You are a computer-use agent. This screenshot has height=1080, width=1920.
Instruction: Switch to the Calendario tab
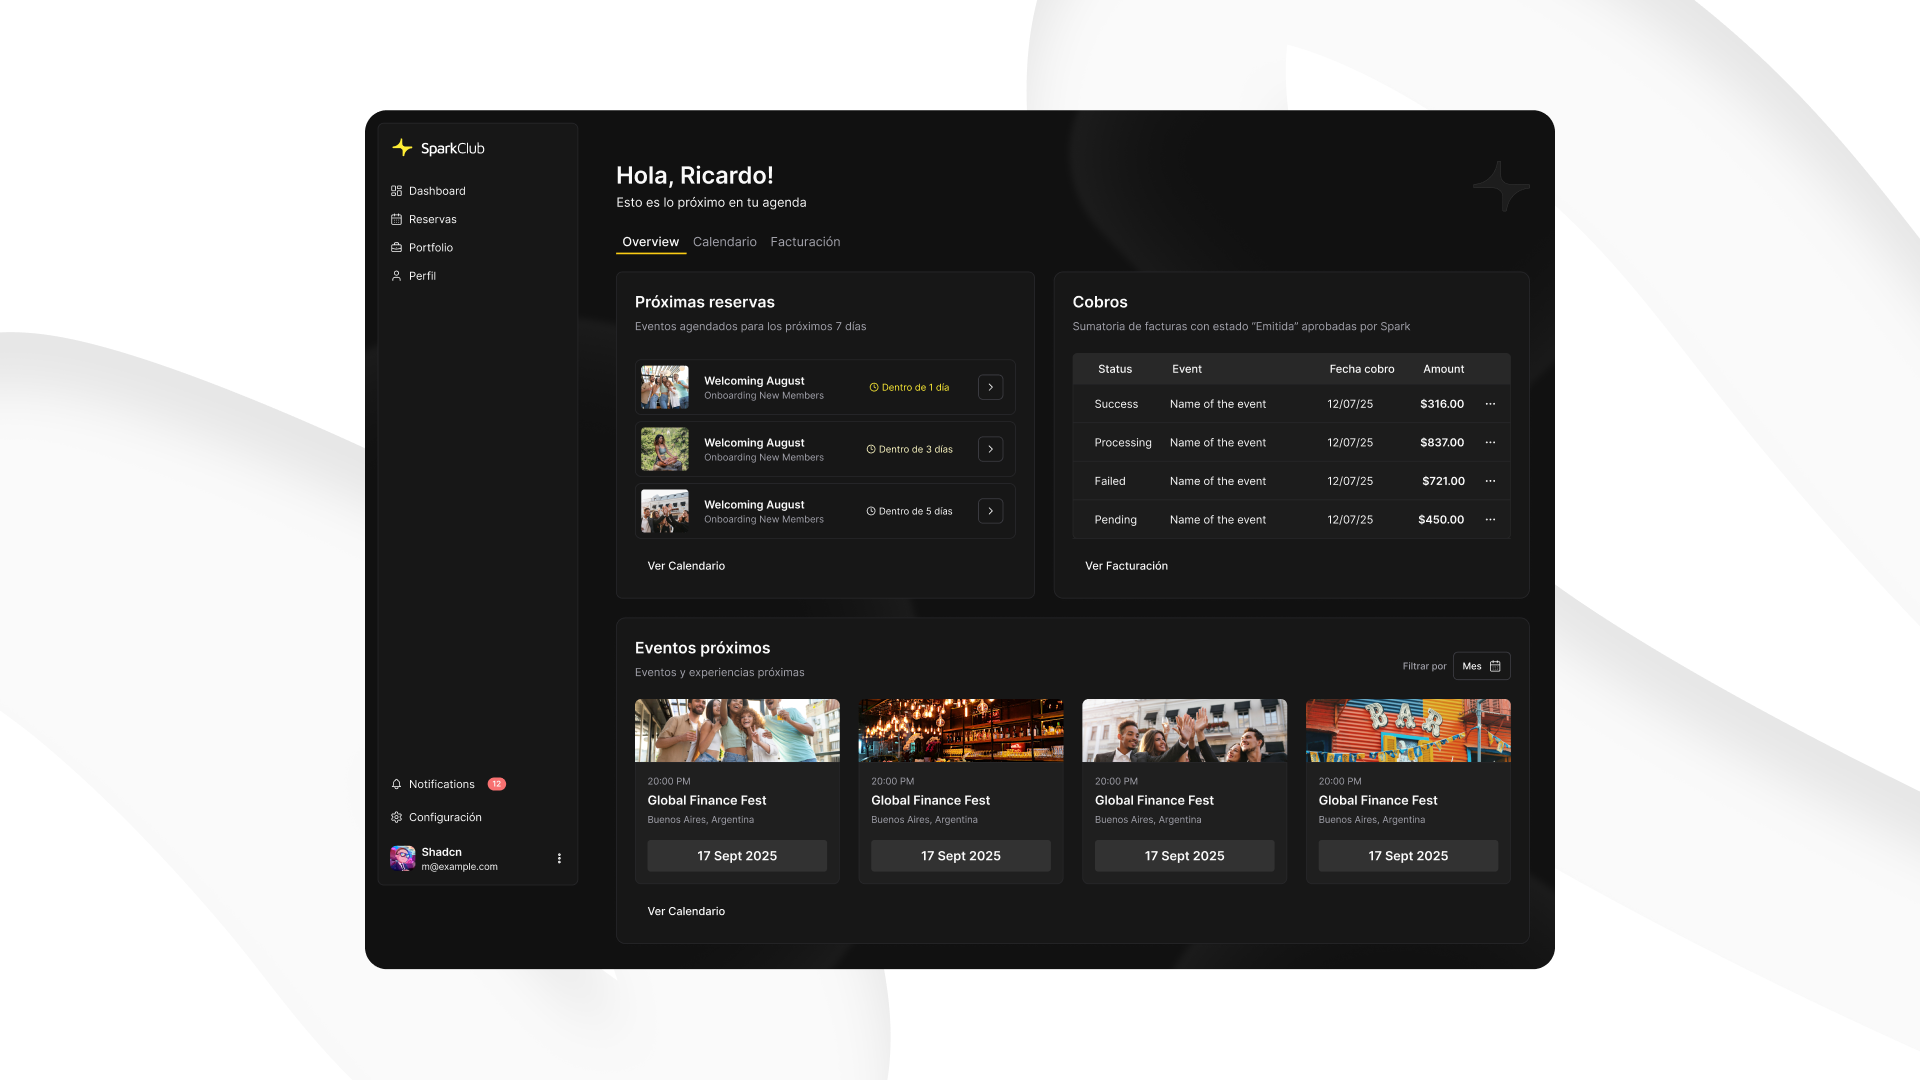tap(724, 242)
